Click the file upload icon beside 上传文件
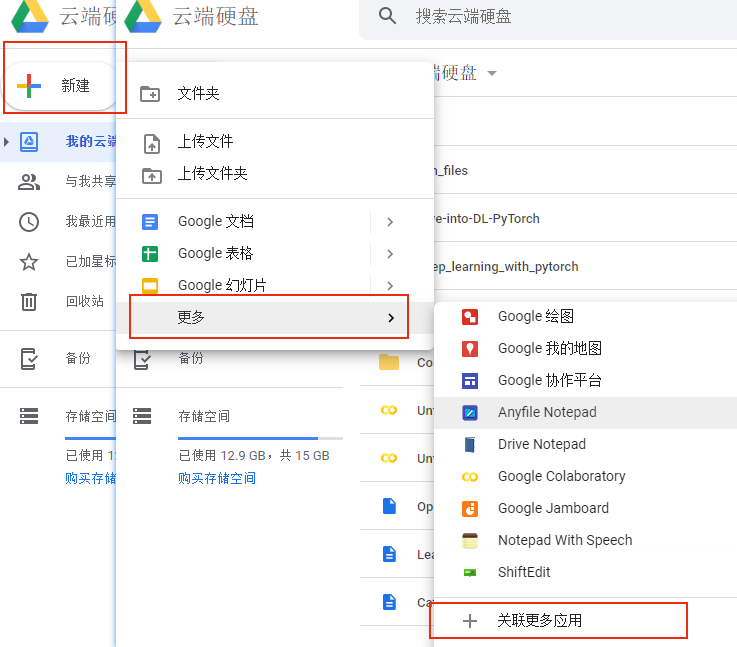737x647 pixels. tap(152, 143)
